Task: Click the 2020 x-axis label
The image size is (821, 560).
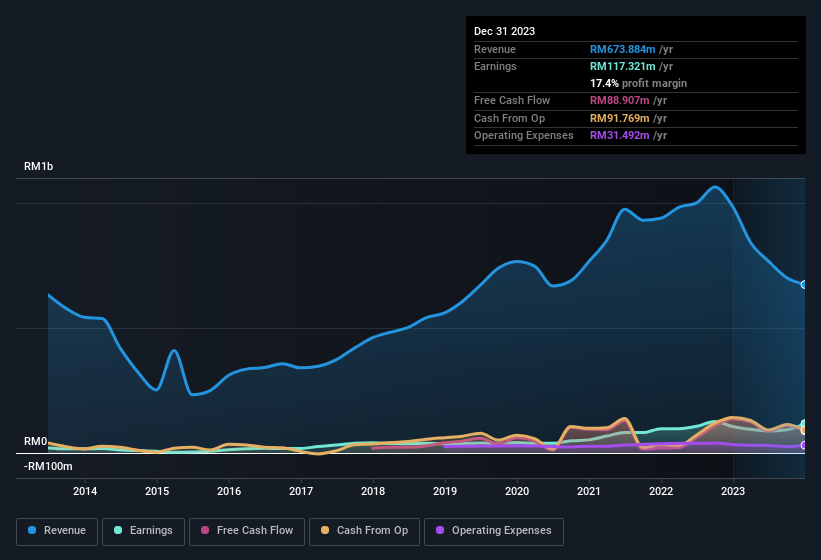Action: point(517,491)
